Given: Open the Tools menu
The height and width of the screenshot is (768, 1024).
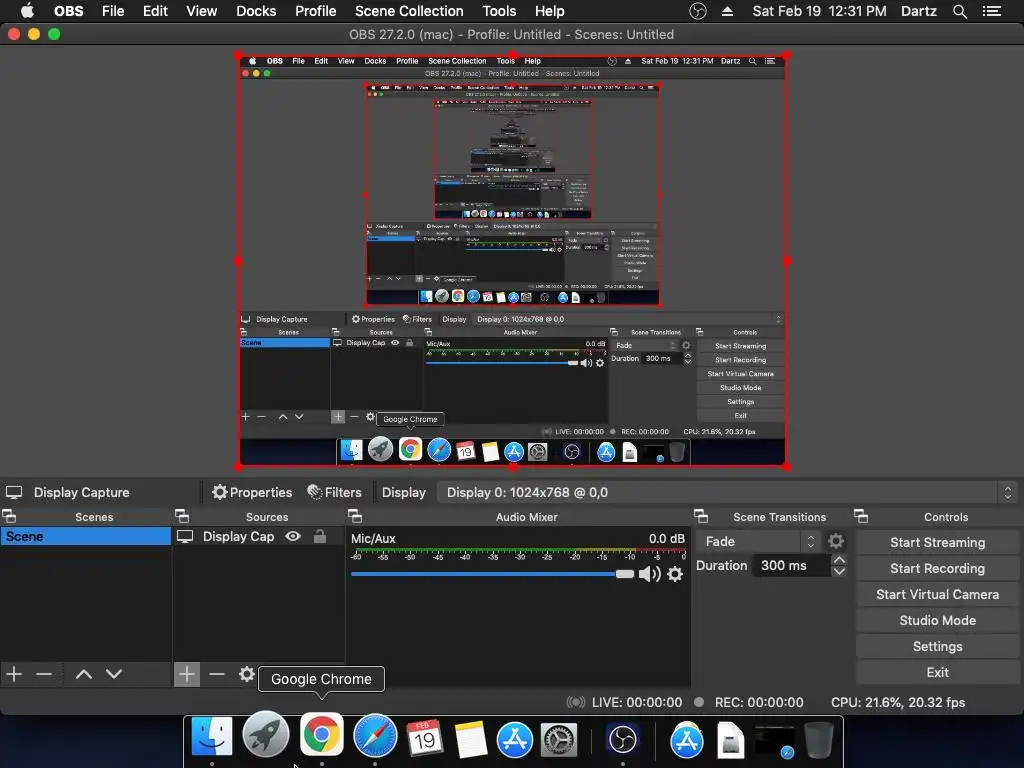Looking at the screenshot, I should (499, 11).
